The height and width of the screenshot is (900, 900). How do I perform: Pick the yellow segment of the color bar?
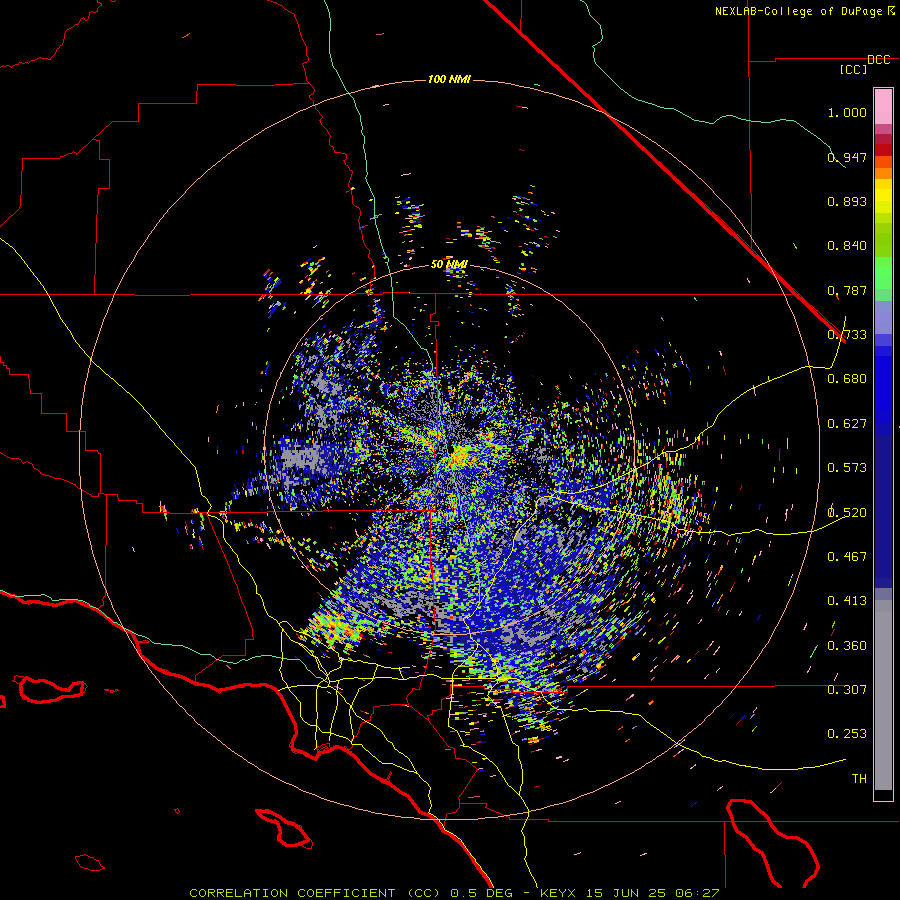tap(883, 196)
